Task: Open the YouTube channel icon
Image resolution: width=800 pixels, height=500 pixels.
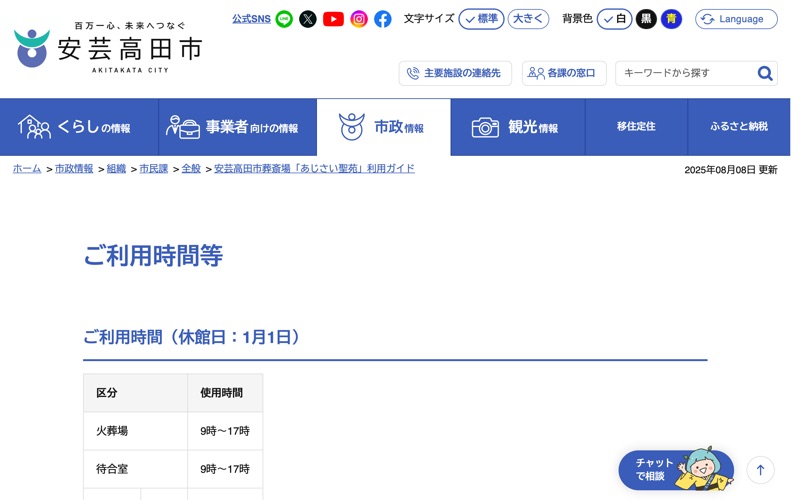Action: click(333, 19)
